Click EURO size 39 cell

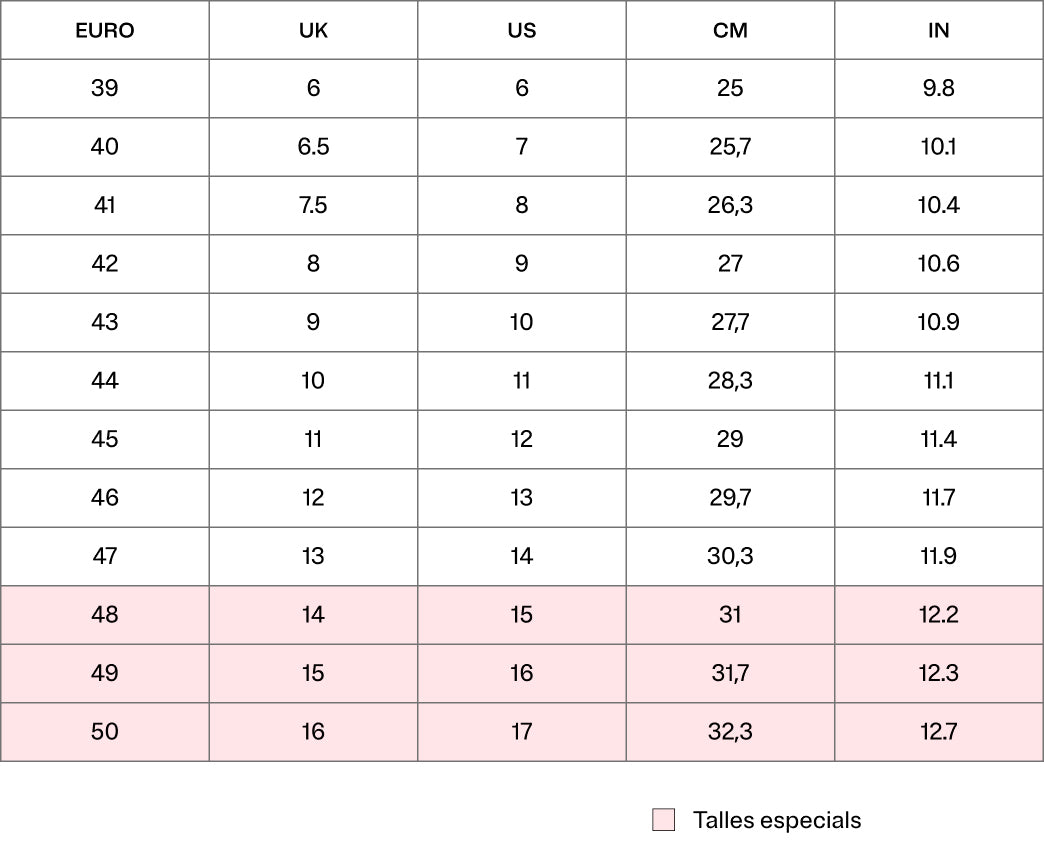[x=105, y=88]
